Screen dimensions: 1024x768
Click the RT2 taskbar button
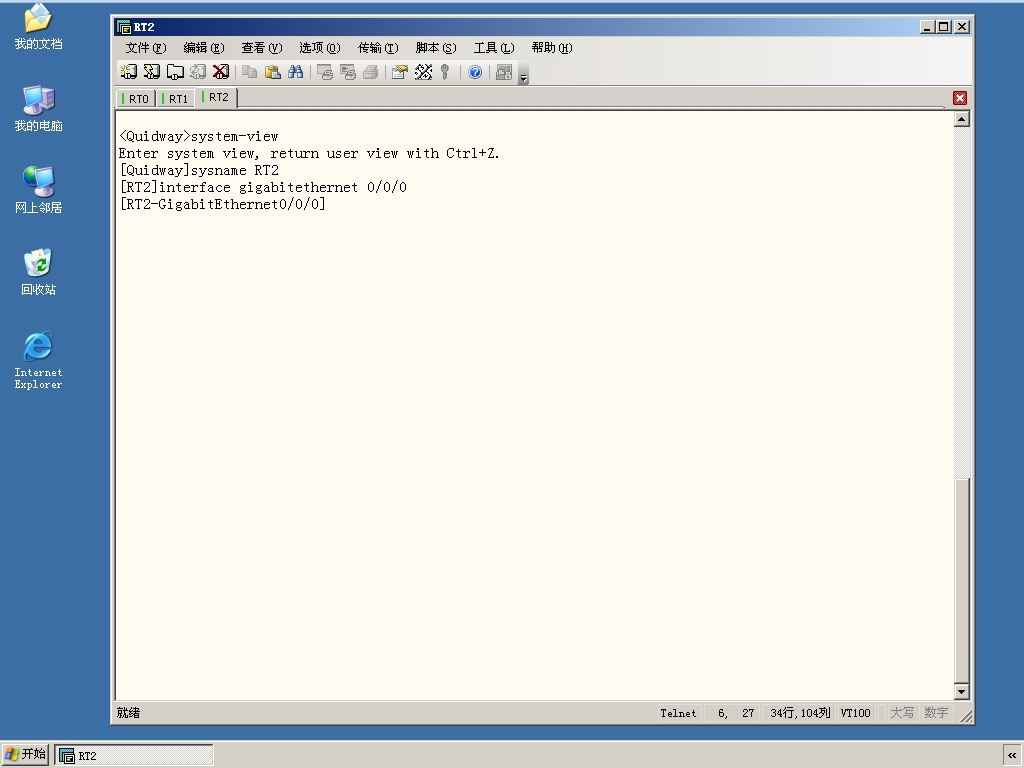tap(134, 755)
